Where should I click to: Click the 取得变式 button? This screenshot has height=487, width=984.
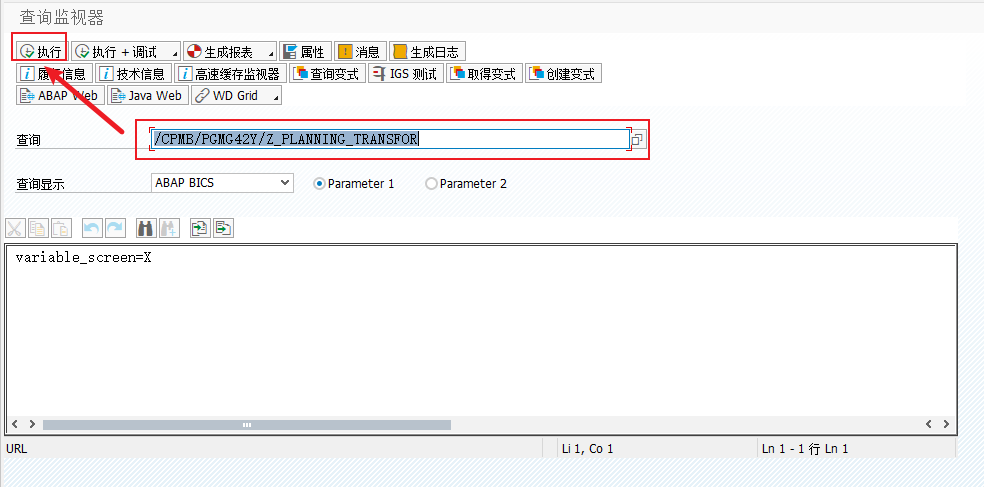point(484,73)
